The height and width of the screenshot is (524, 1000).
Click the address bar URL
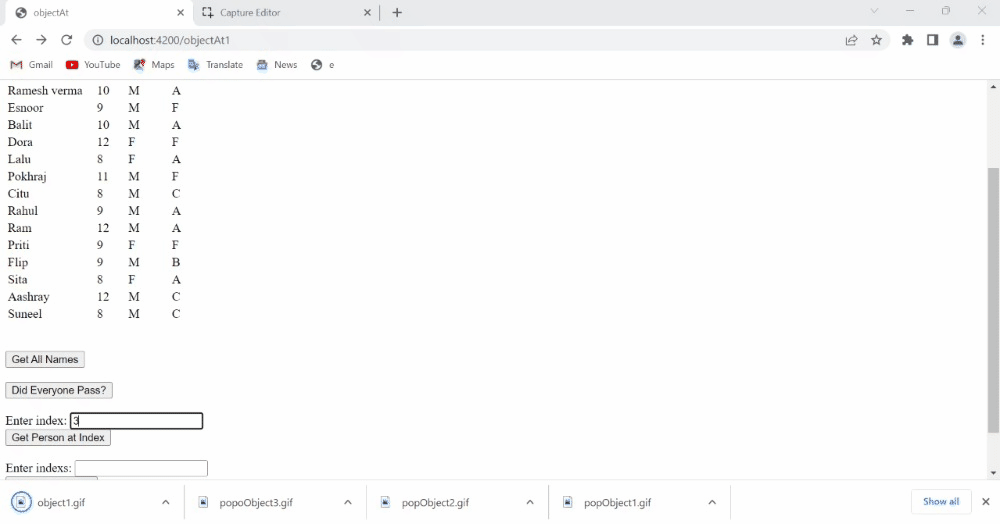coord(170,40)
